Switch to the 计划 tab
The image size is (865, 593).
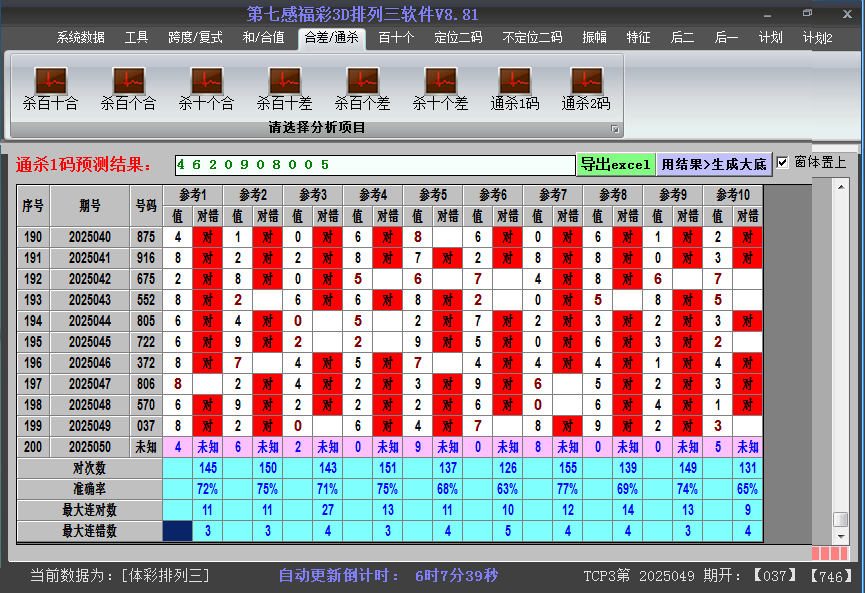click(770, 38)
